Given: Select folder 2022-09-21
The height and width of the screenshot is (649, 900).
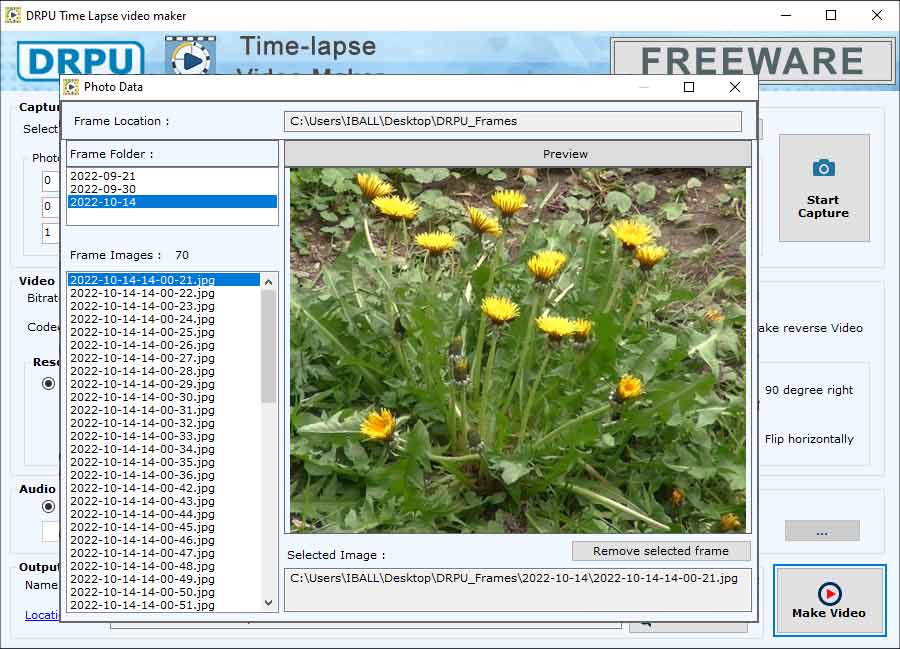Looking at the screenshot, I should tap(172, 176).
